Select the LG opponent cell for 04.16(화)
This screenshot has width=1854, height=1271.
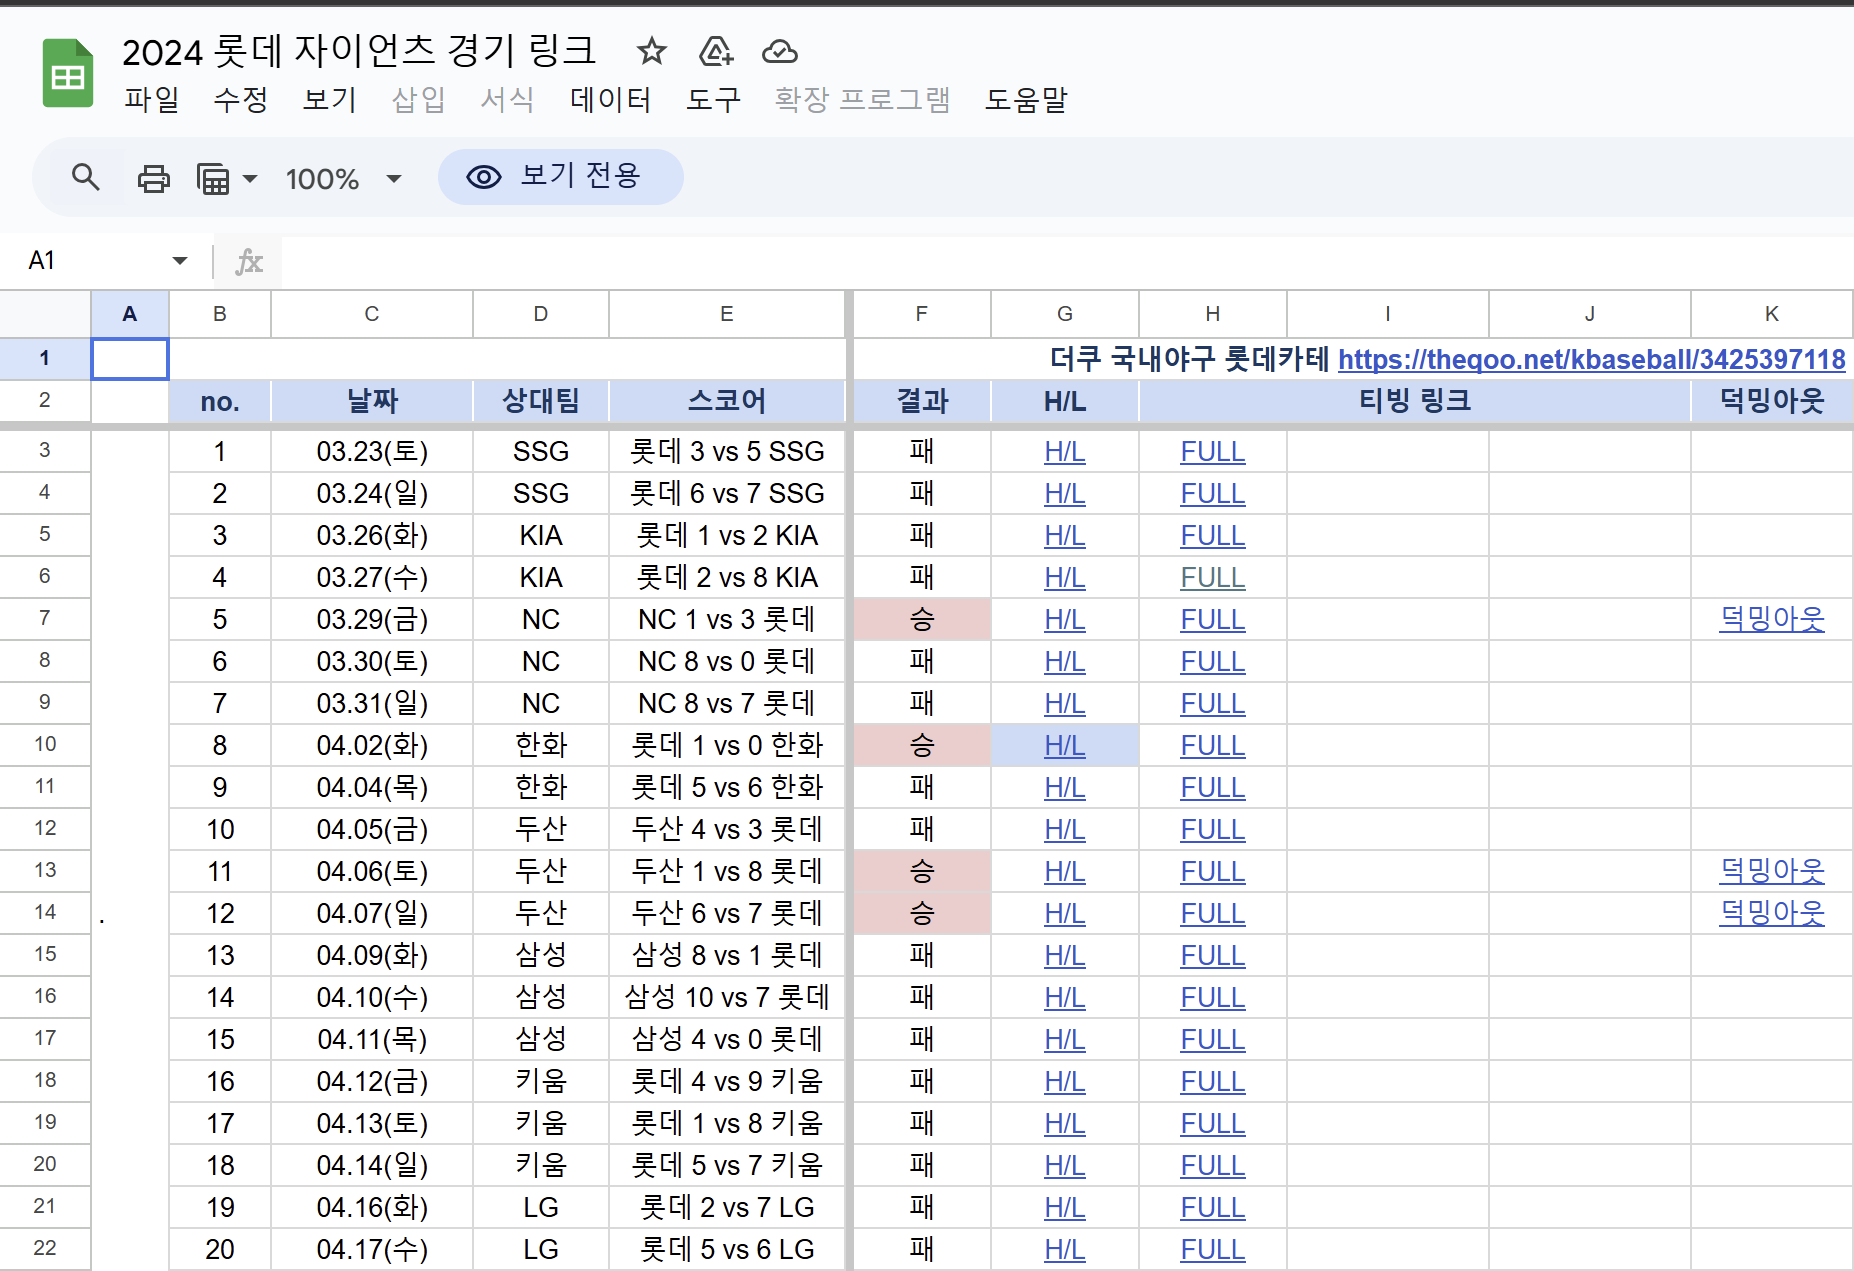coord(541,1207)
